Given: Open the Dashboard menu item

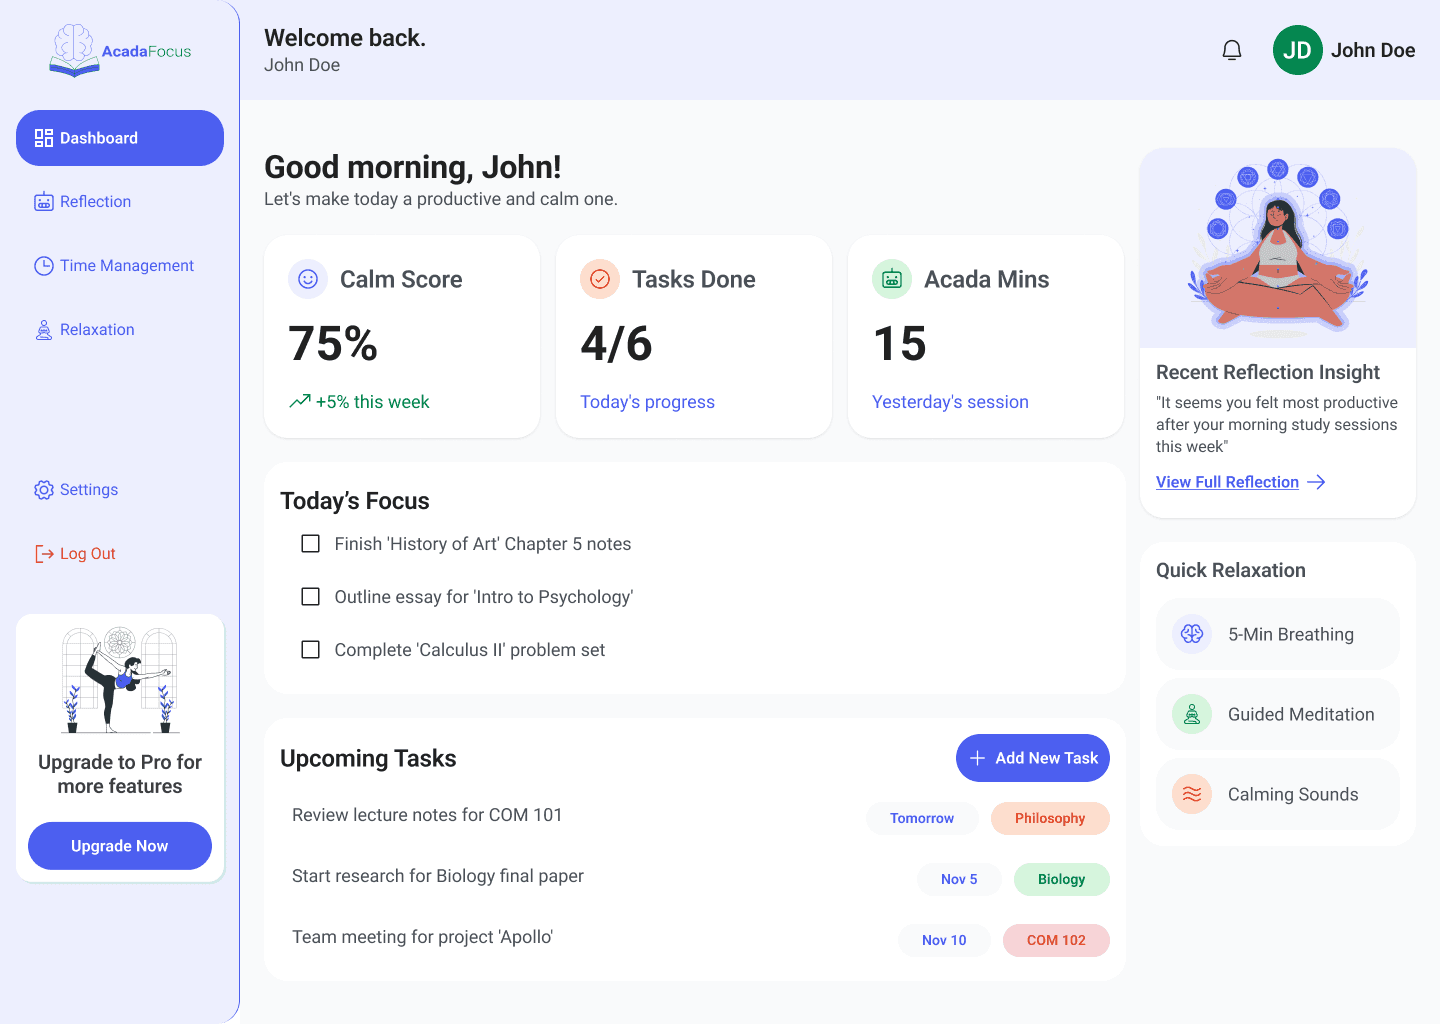Looking at the screenshot, I should pos(120,138).
